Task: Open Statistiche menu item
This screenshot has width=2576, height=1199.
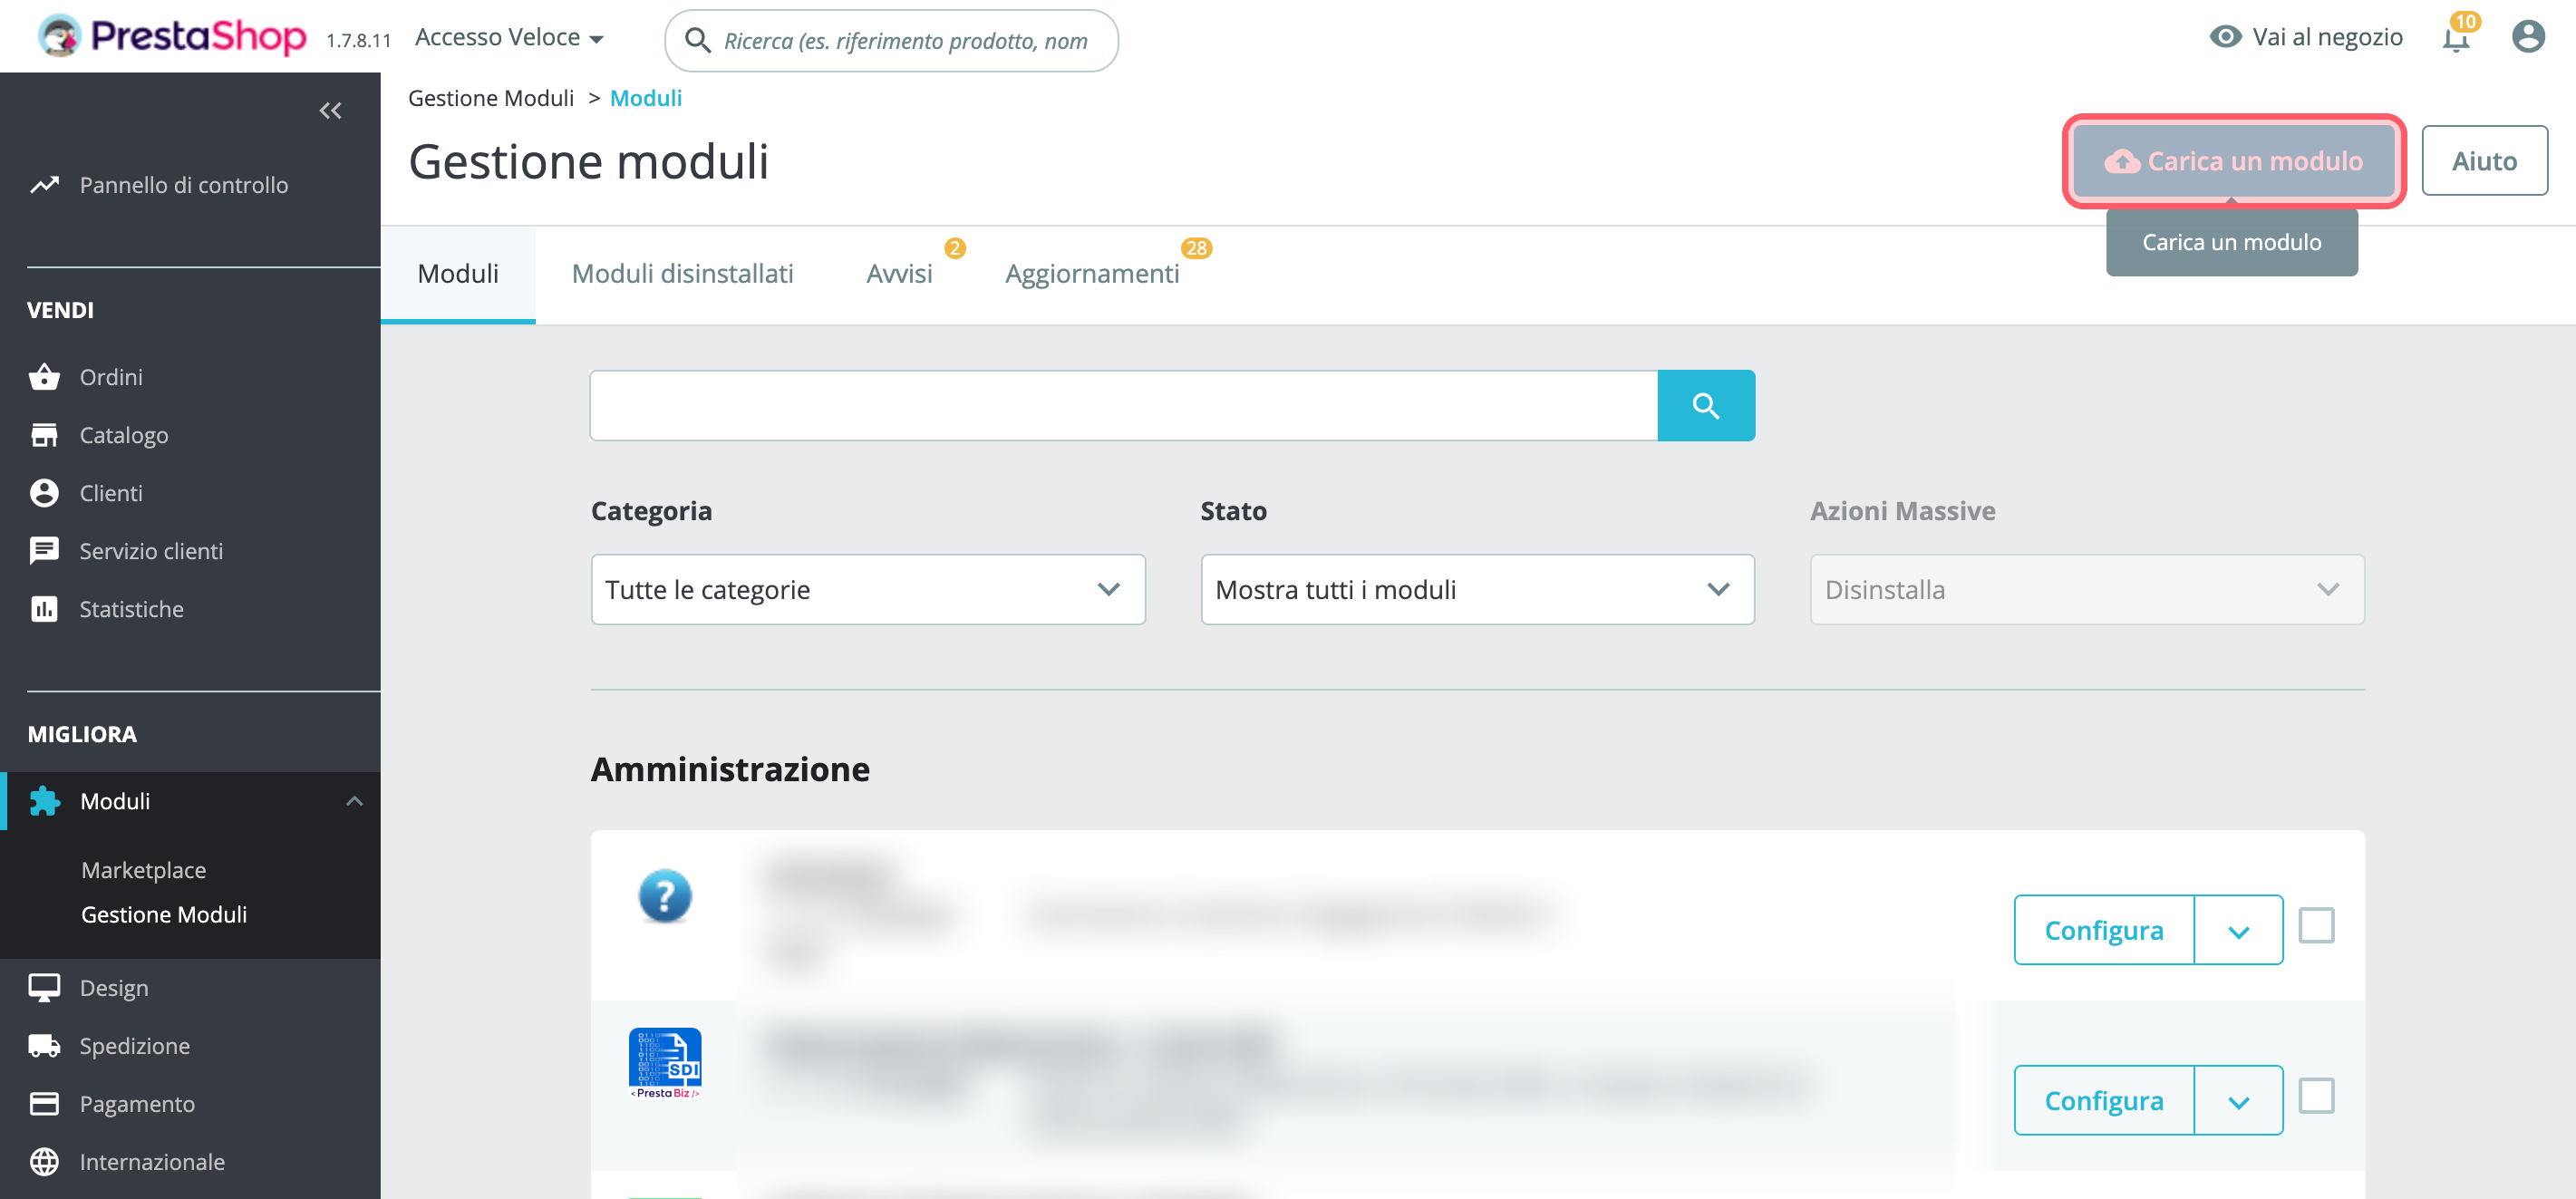Action: point(131,609)
